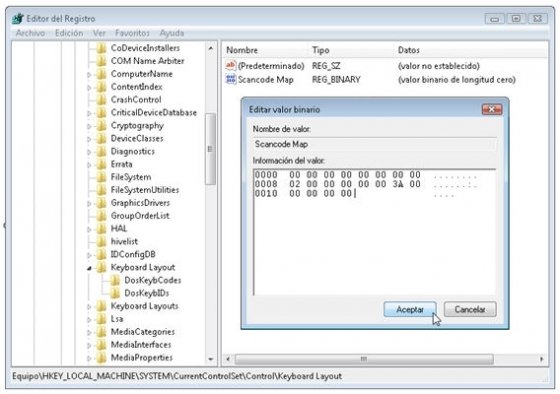
Task: Select the DosKeybCodes folder icon
Action: [x=115, y=280]
